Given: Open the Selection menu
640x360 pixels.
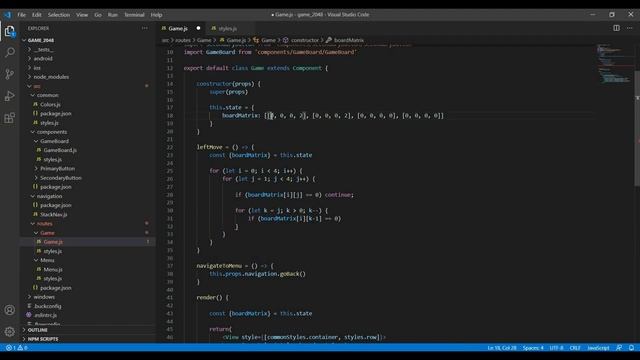Looking at the screenshot, I should click(59, 15).
